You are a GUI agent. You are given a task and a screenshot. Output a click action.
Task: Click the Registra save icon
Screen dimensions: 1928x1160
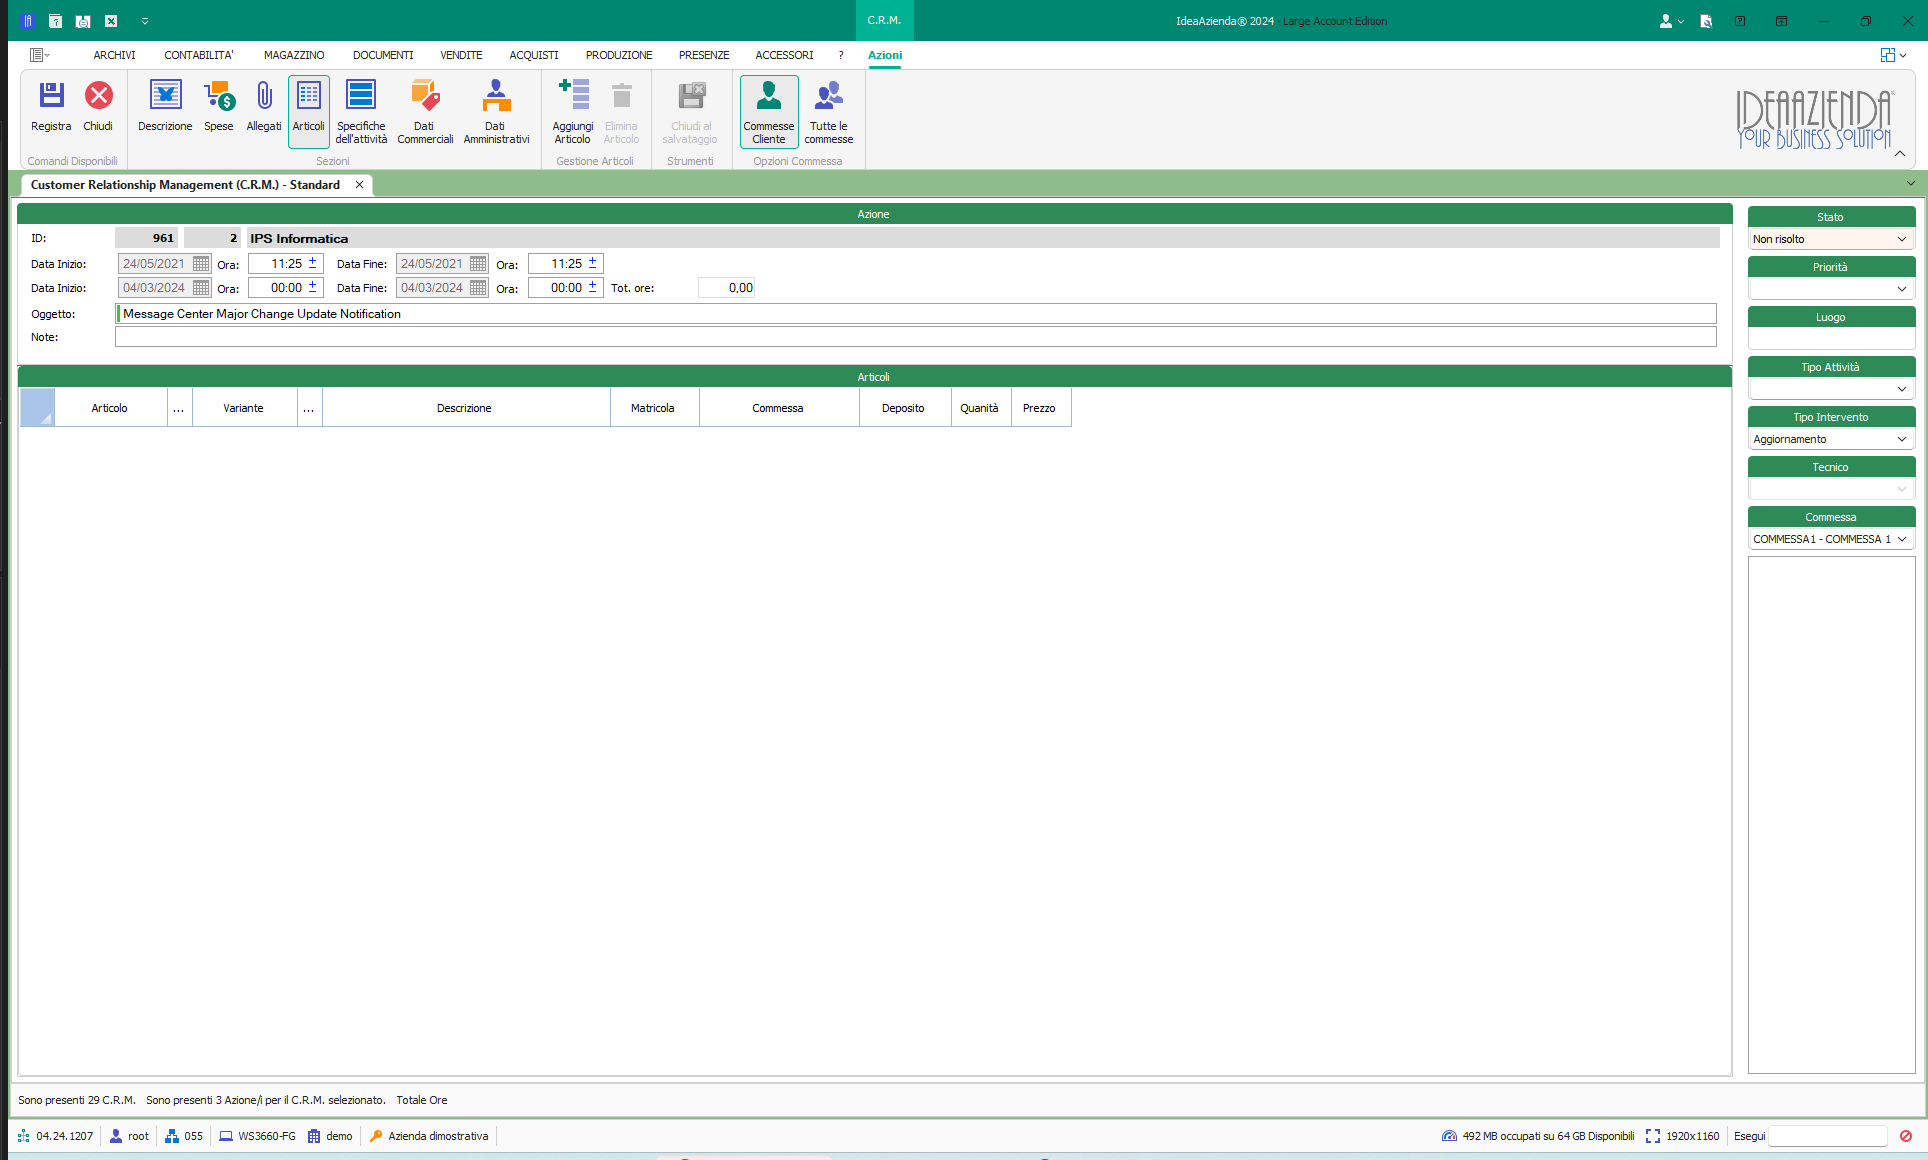51,95
